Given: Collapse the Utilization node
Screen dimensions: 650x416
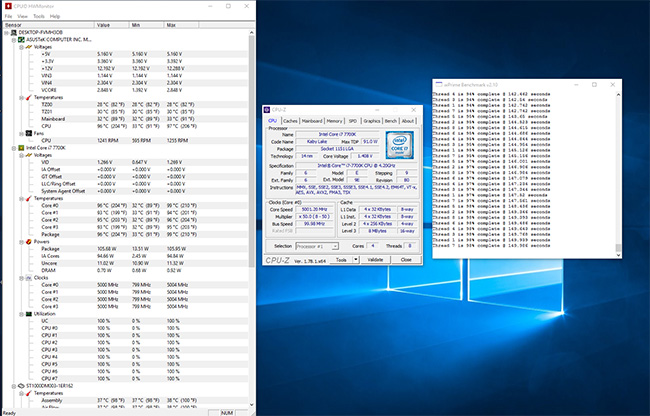Looking at the screenshot, I should coord(21,314).
